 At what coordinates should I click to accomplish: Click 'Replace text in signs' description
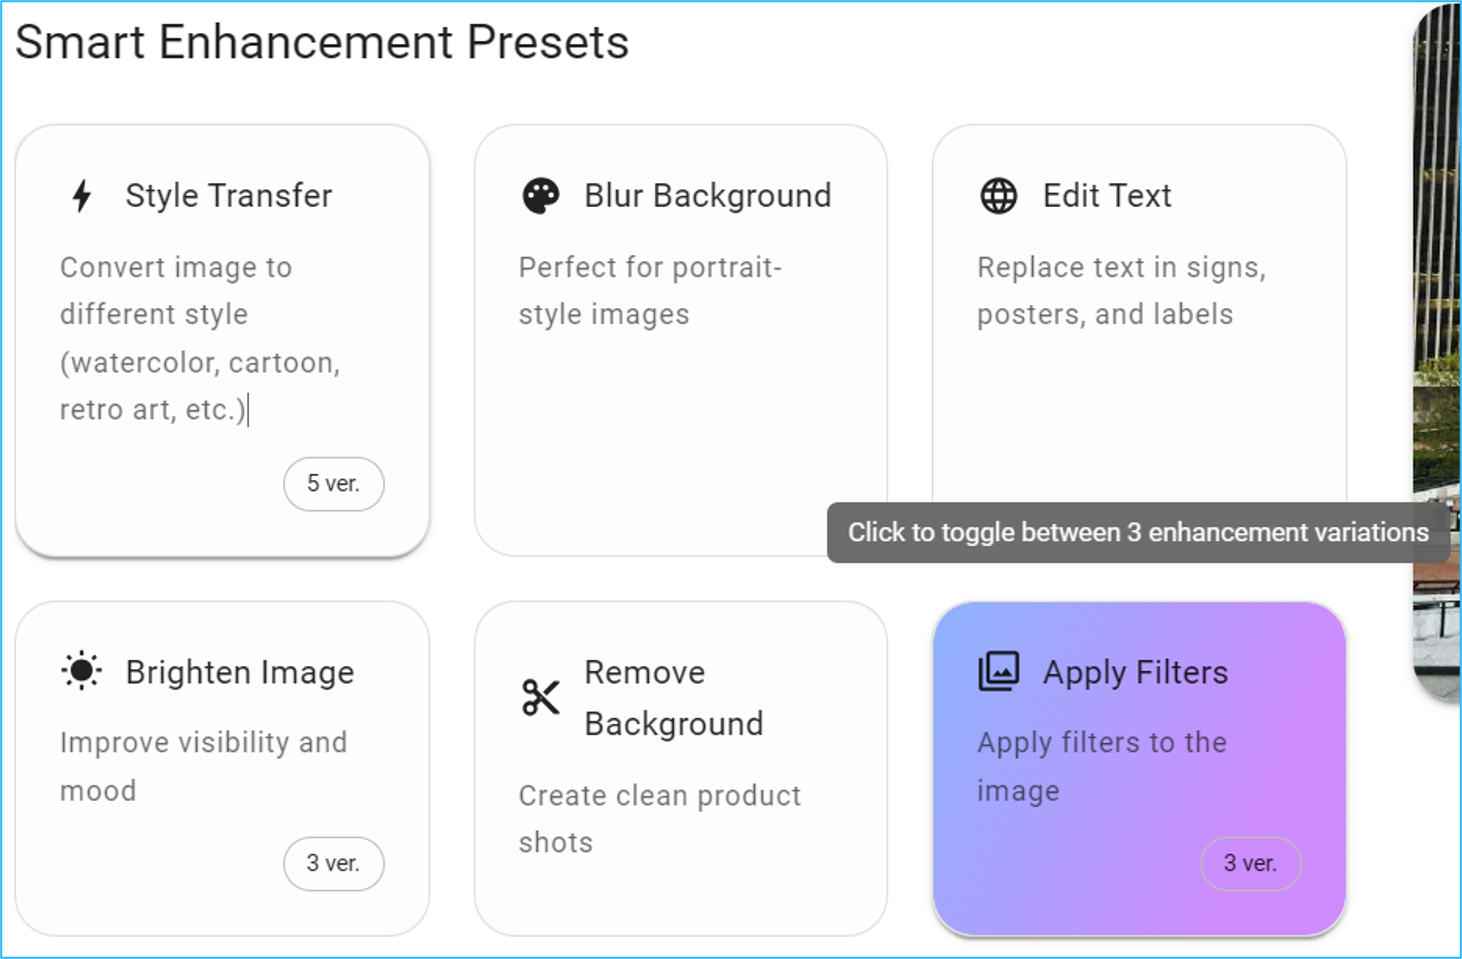1121,291
